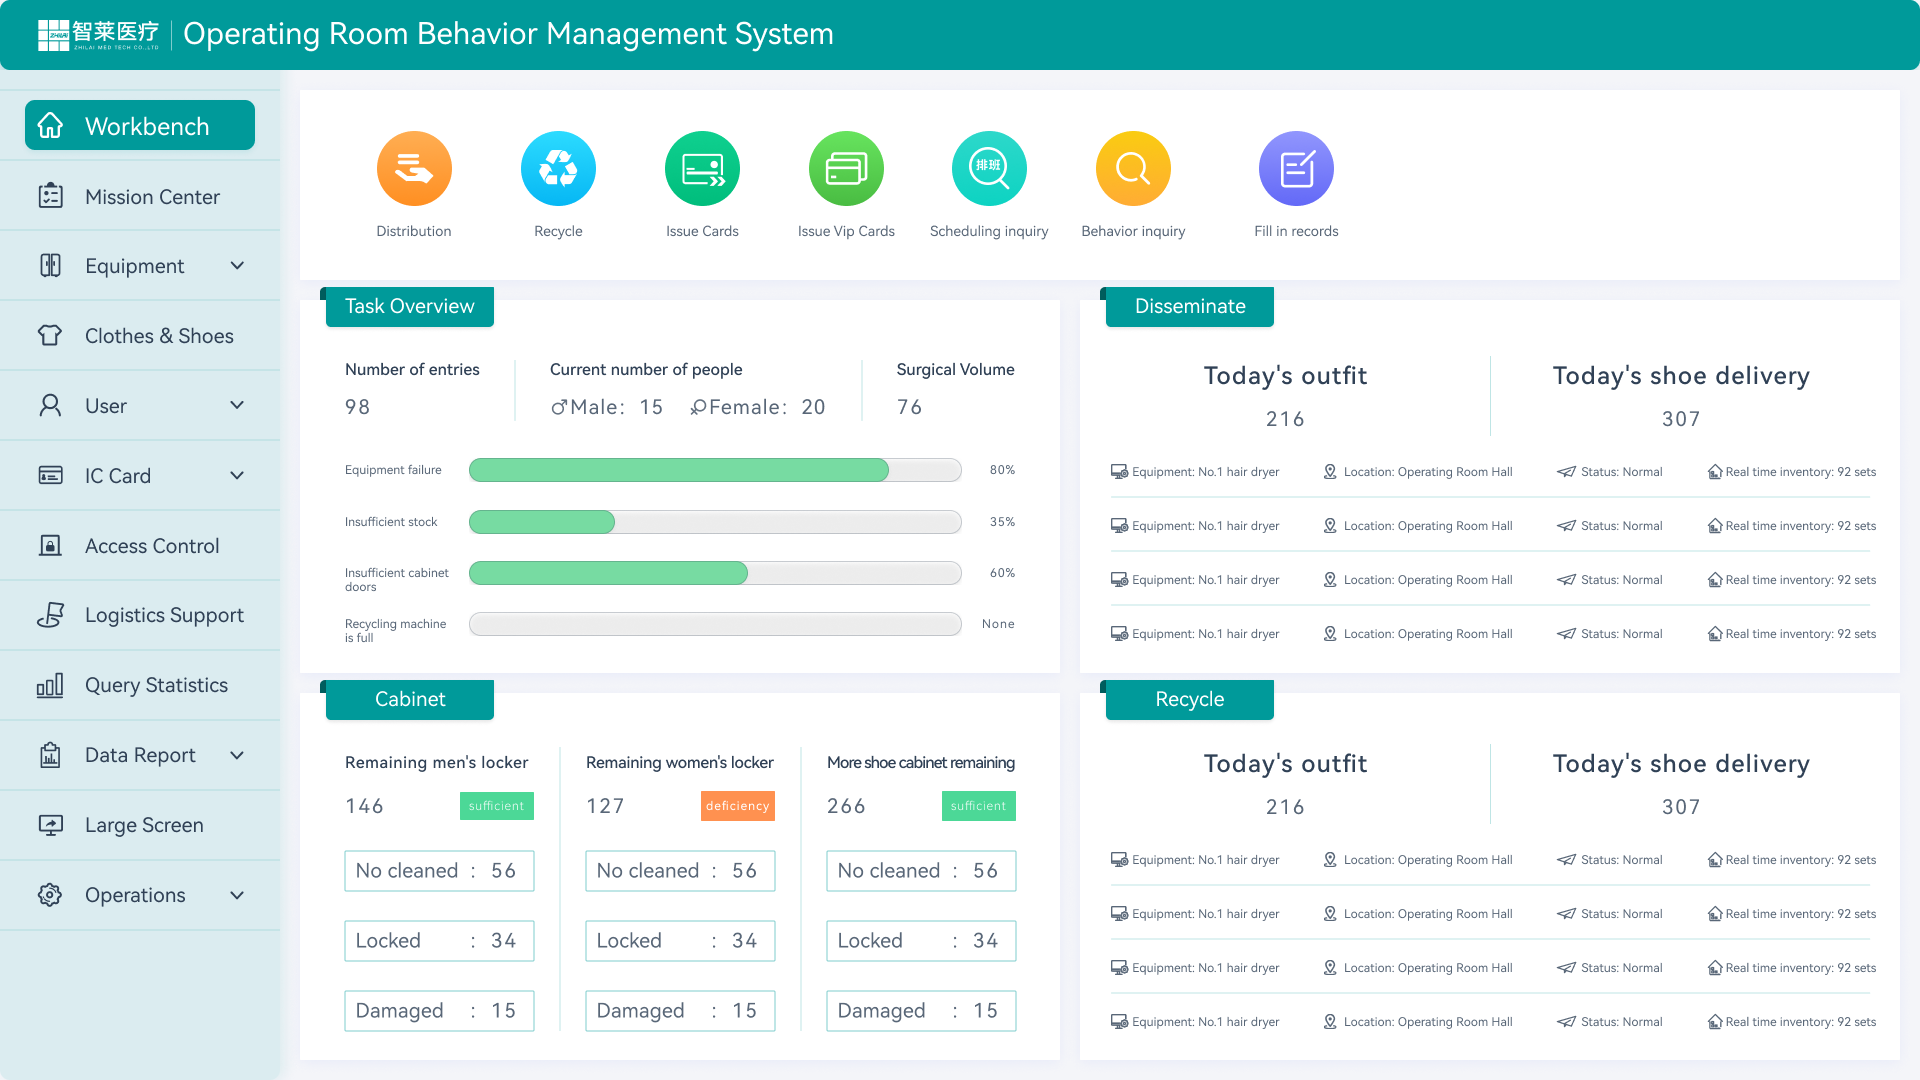This screenshot has width=1920, height=1080.
Task: Select the 'No cleaned: 56' men's locker box
Action: (x=439, y=870)
